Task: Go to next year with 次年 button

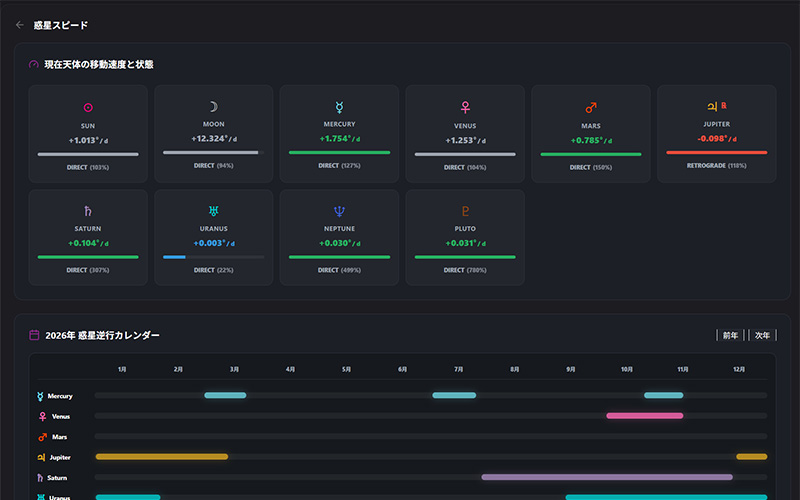Action: tap(762, 335)
